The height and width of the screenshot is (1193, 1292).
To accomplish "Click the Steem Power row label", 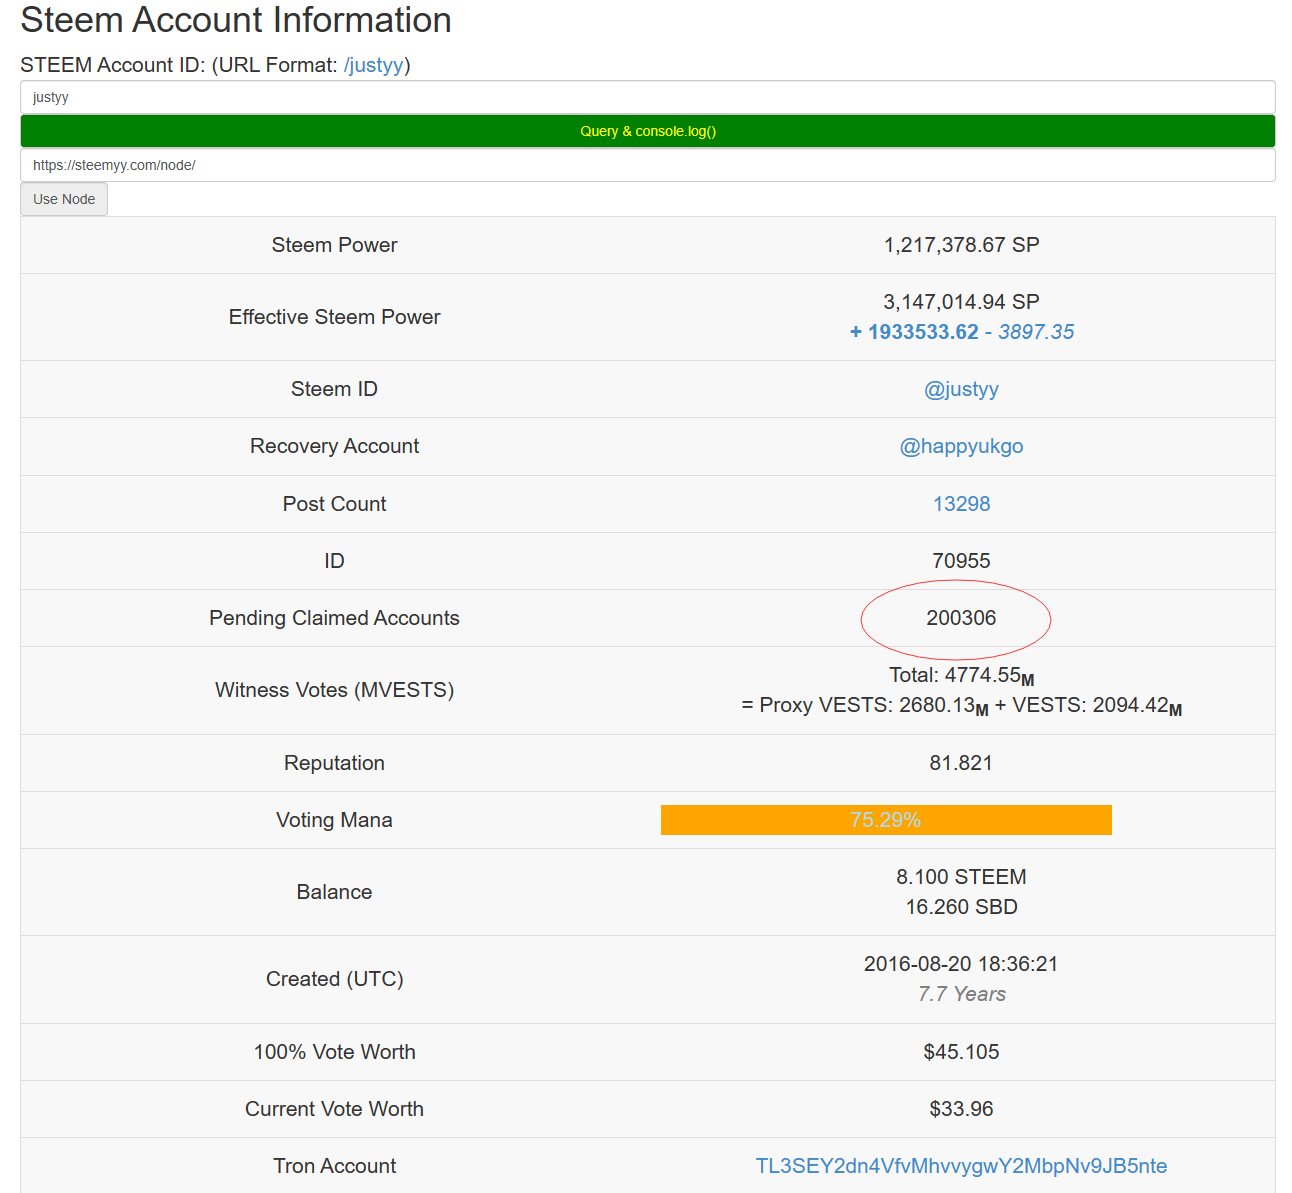I will click(x=334, y=245).
